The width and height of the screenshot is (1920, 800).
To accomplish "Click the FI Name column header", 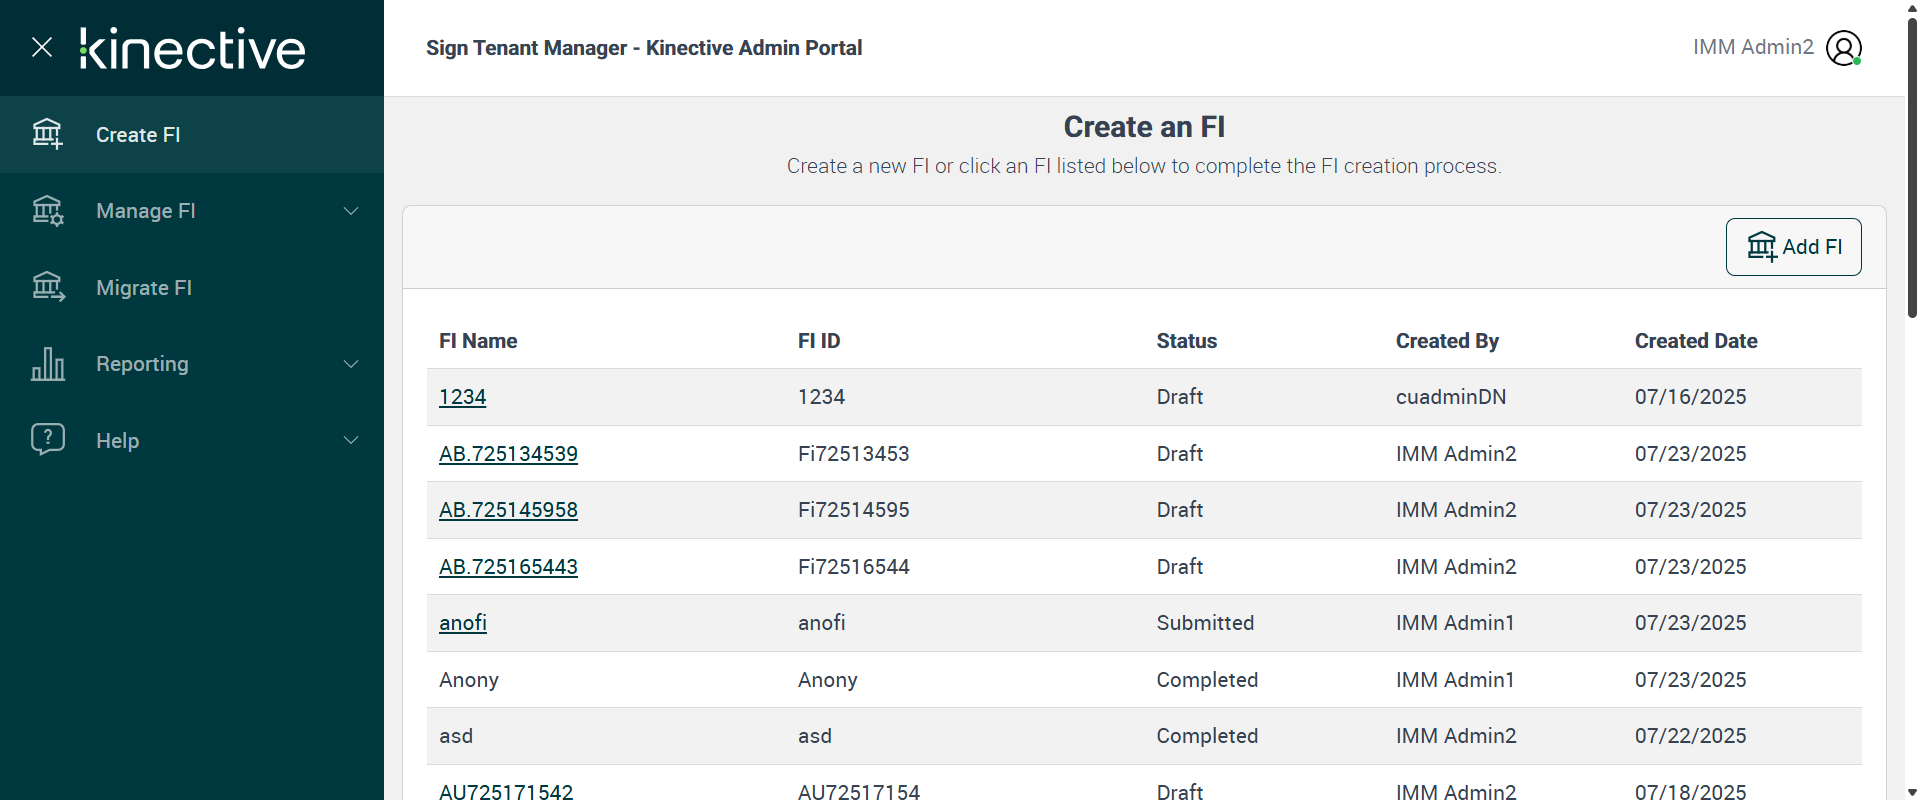I will (x=478, y=341).
